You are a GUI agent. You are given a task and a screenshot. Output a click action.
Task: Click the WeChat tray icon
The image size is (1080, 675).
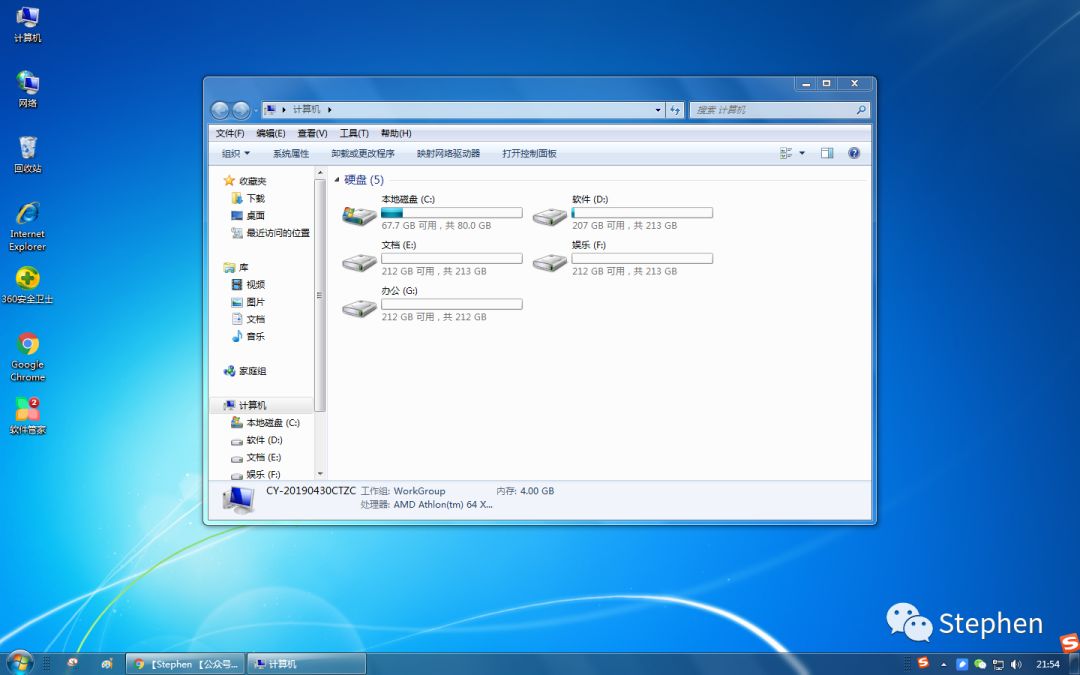pos(979,664)
